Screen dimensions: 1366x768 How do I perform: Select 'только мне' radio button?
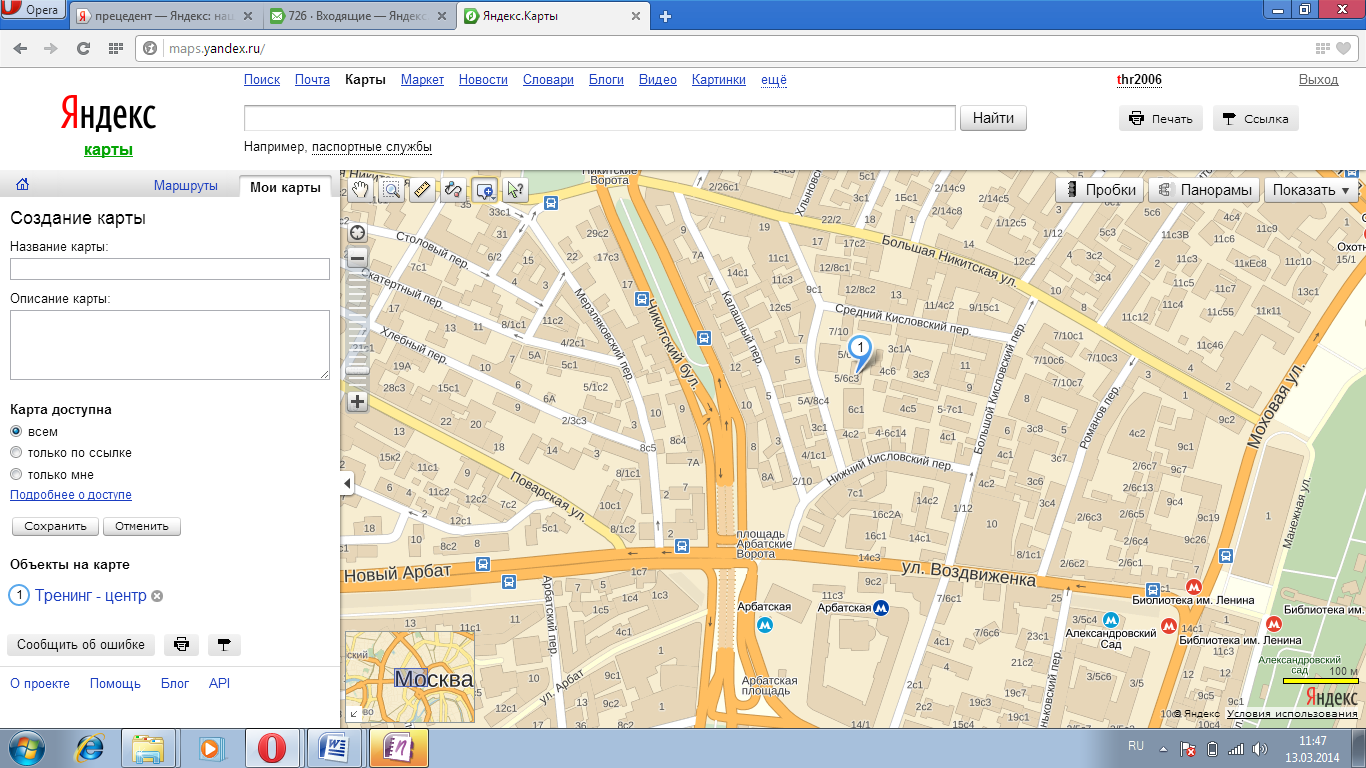(x=16, y=475)
